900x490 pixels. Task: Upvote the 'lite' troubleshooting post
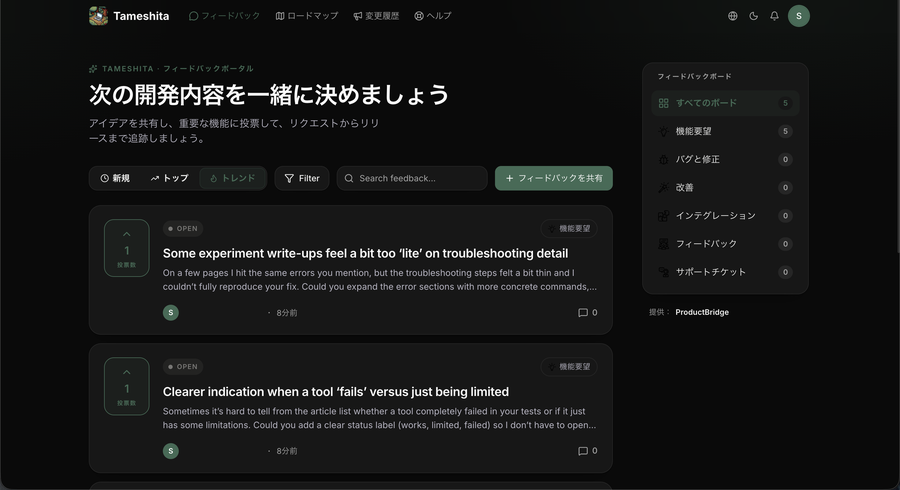127,248
